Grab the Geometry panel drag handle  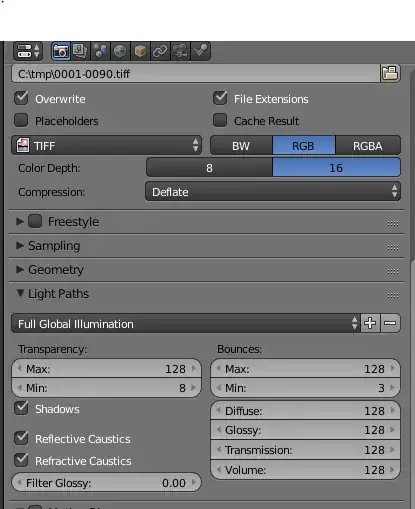pyautogui.click(x=393, y=271)
